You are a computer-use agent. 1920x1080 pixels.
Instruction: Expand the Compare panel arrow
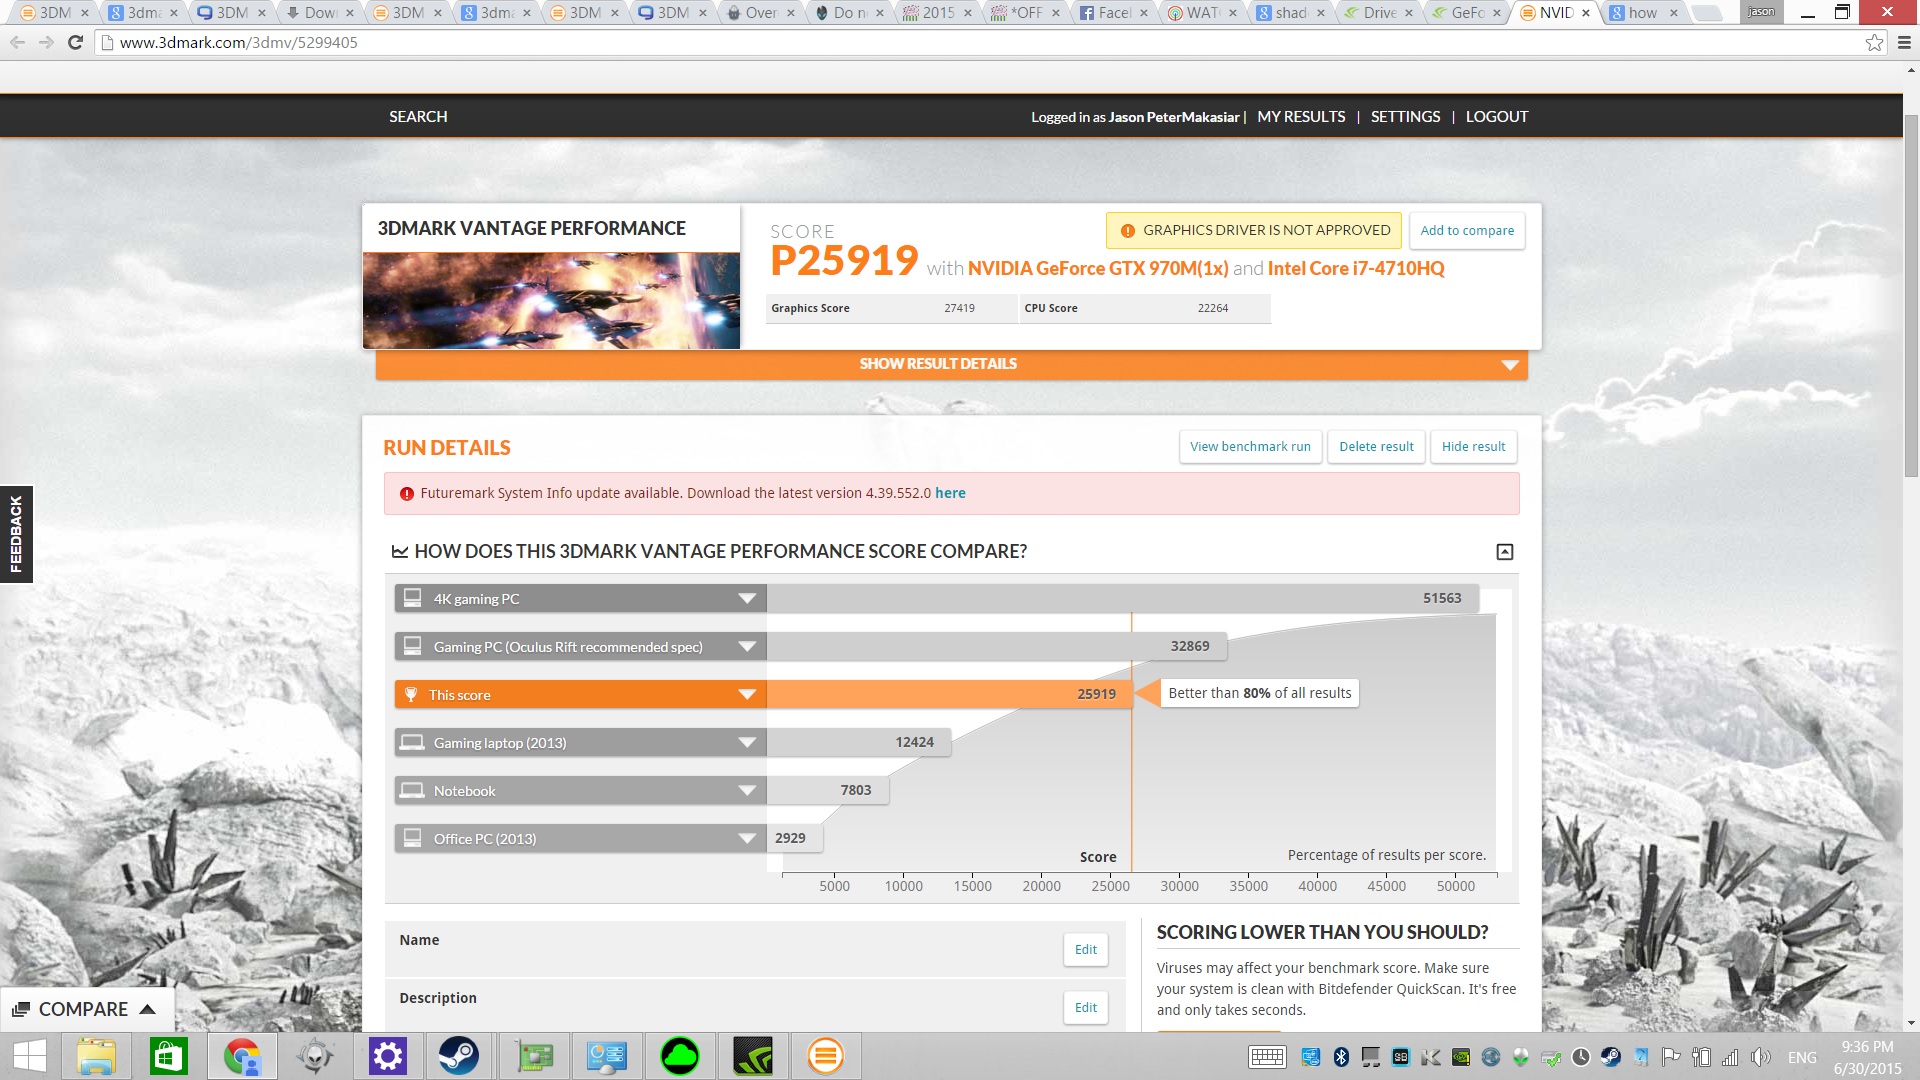(x=148, y=1009)
